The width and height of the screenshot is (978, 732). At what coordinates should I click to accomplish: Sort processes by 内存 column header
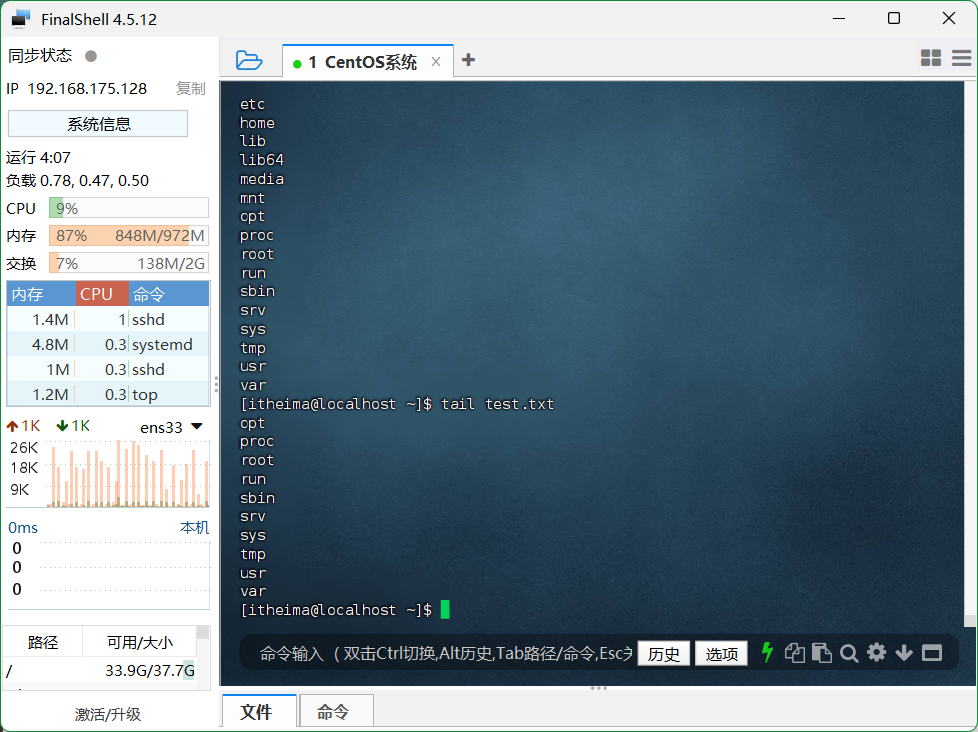pos(41,294)
